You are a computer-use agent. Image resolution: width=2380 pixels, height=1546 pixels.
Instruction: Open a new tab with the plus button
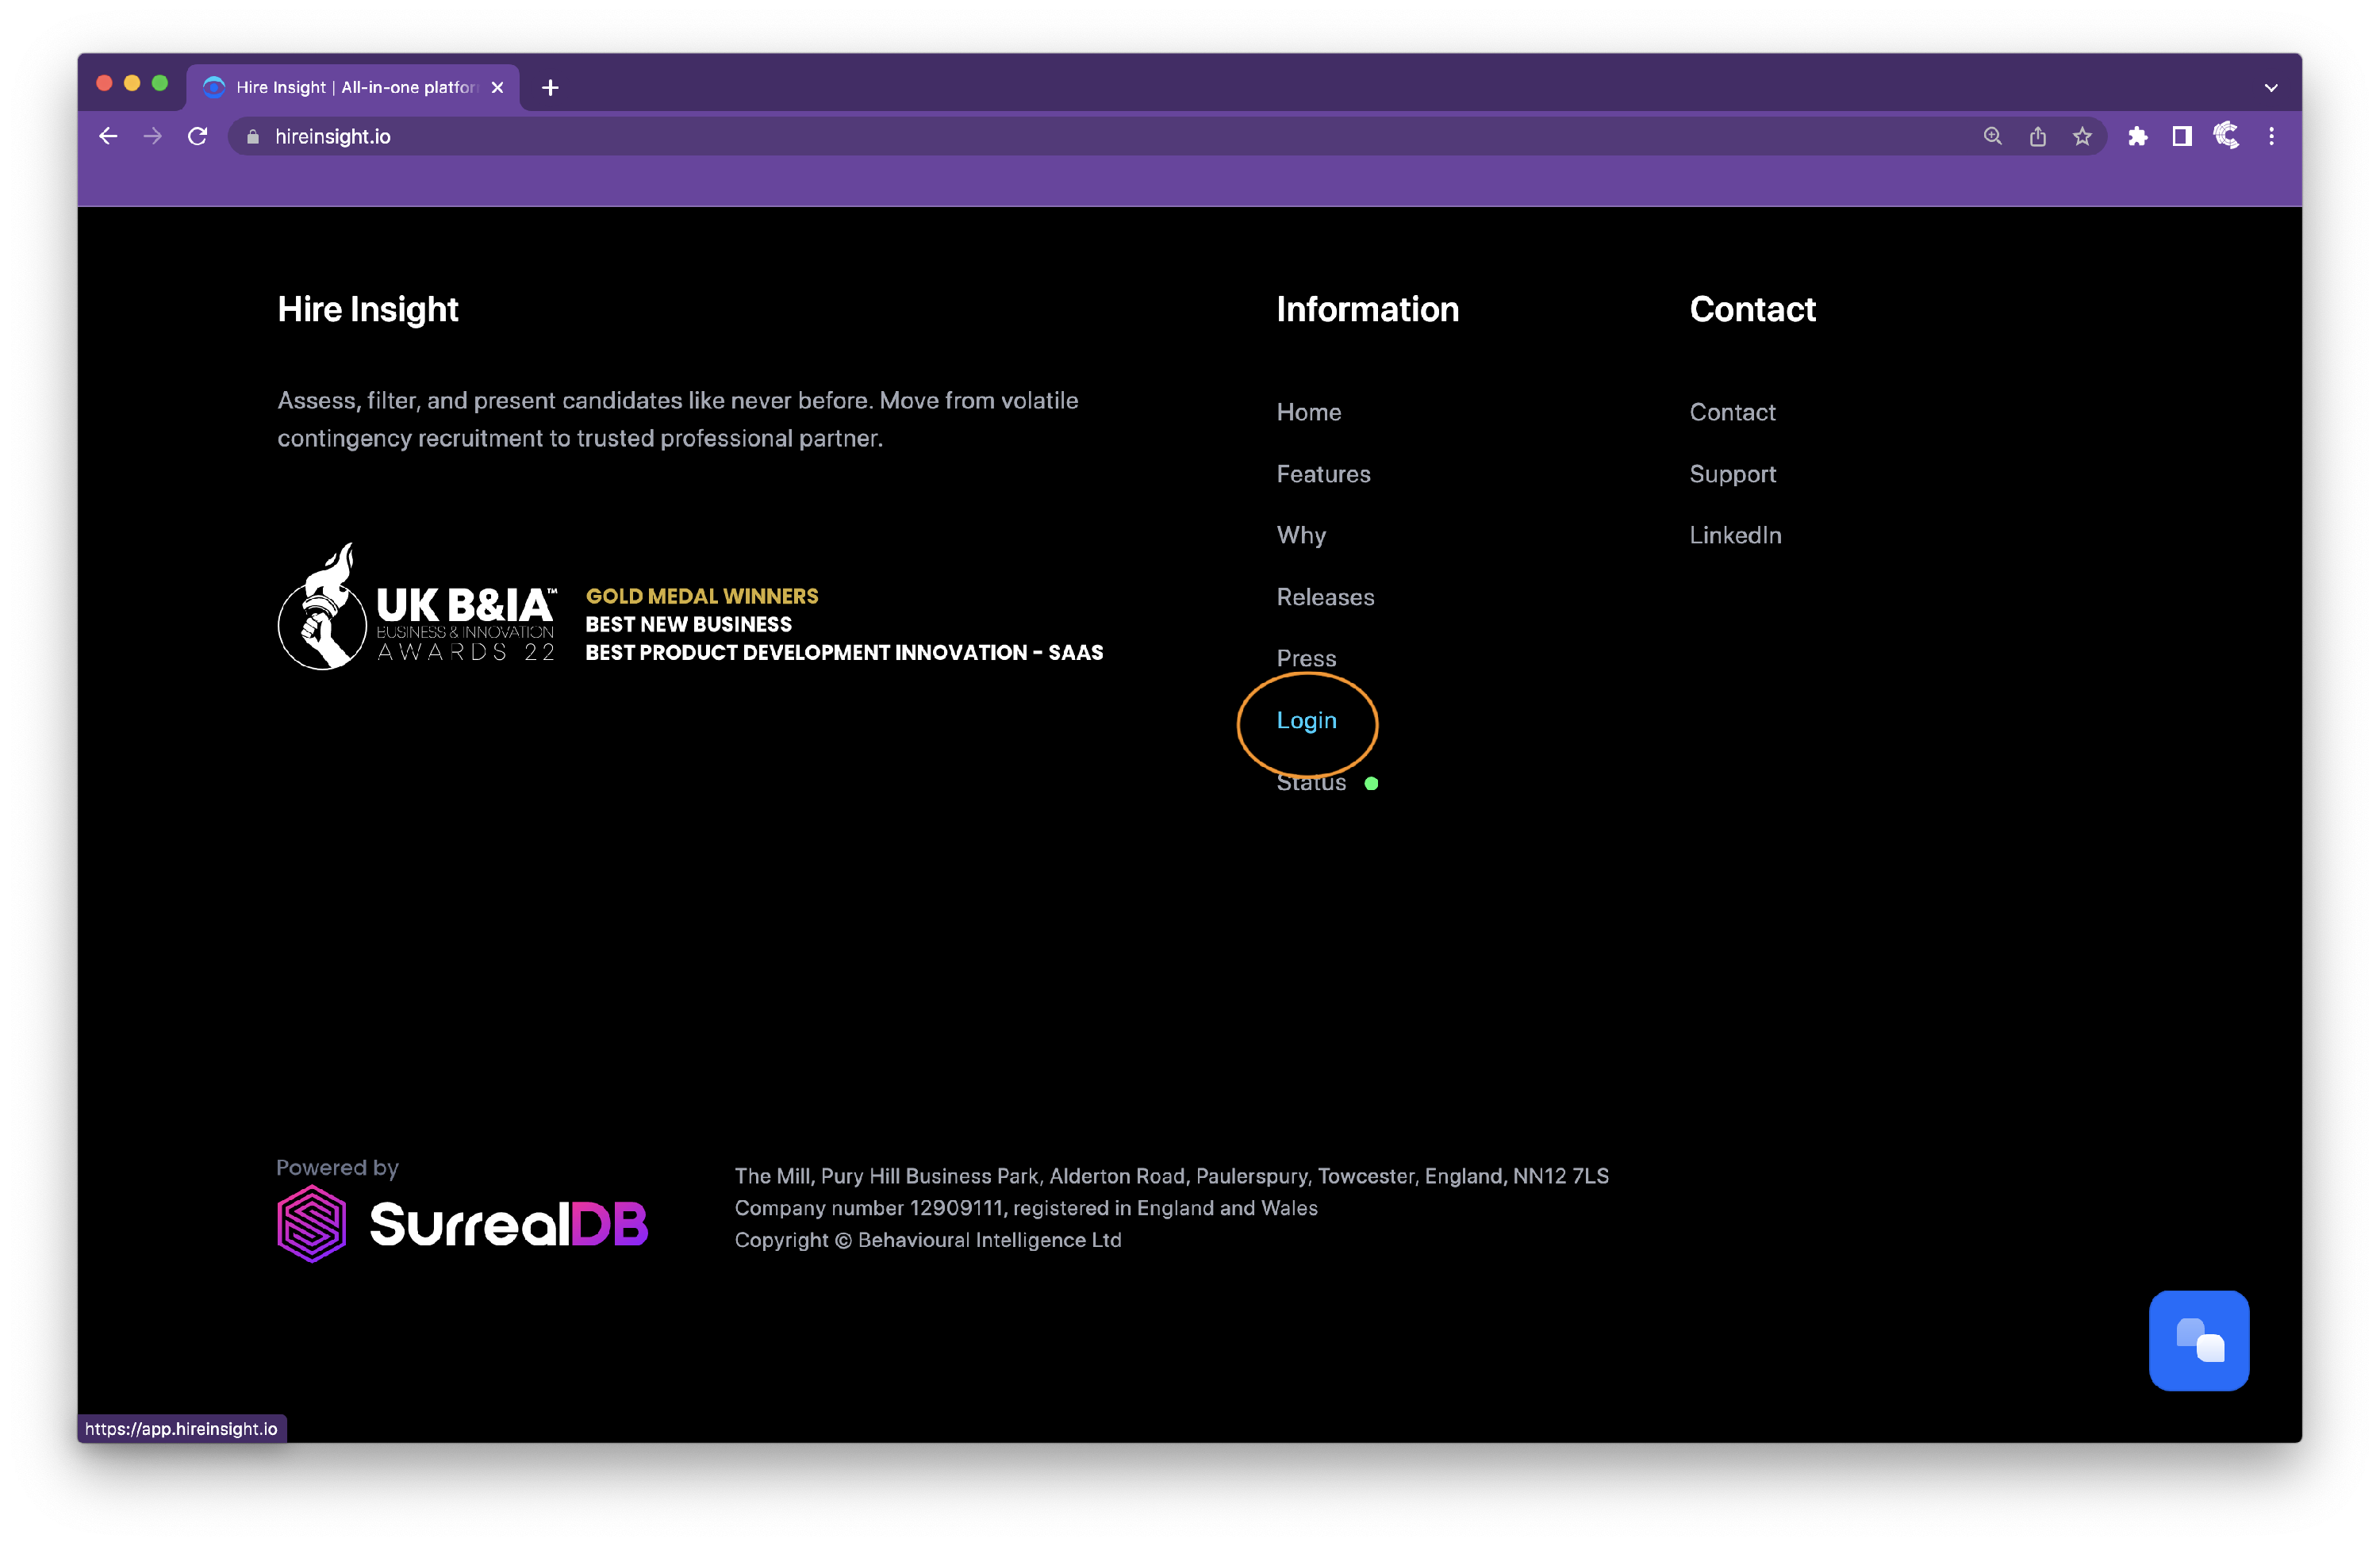(549, 87)
